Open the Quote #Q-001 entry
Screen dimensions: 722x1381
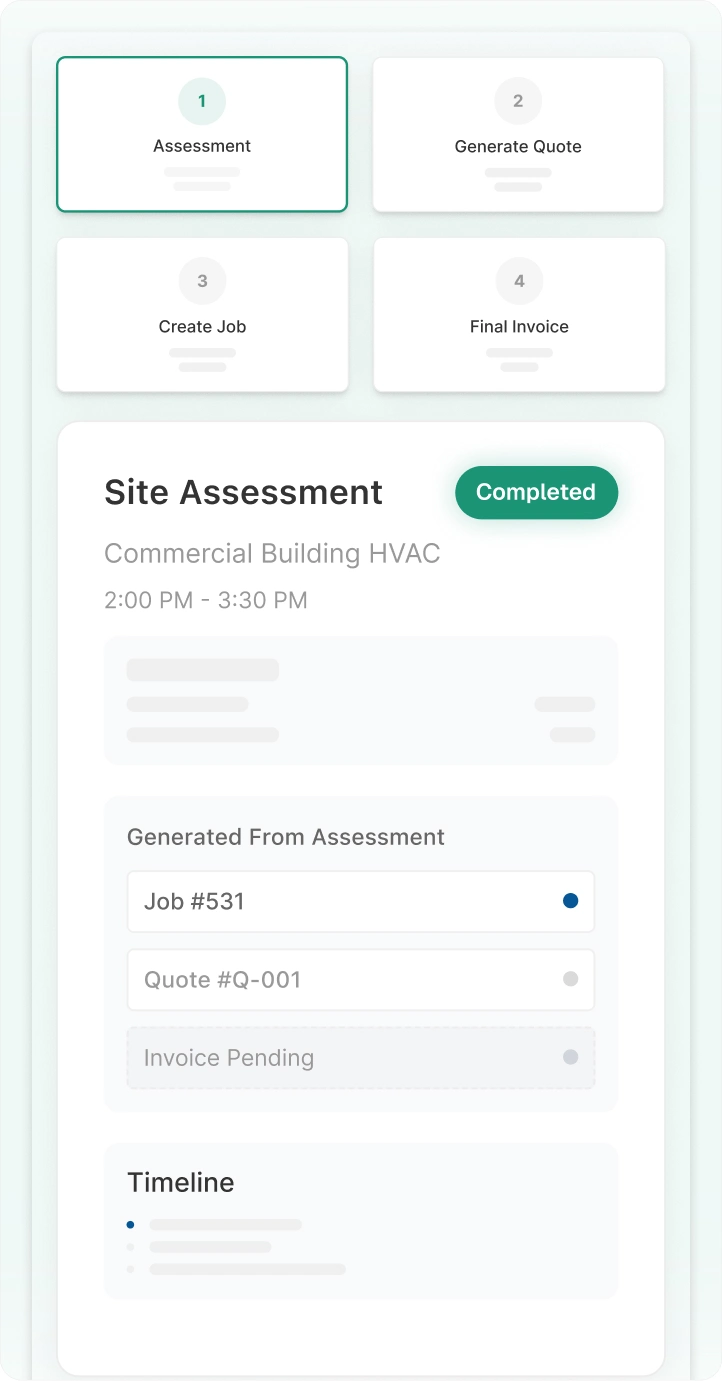click(360, 979)
